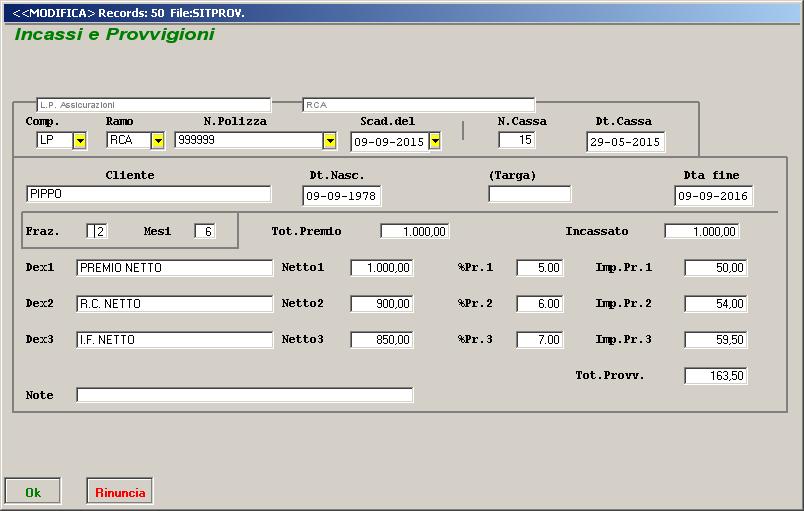
Task: Select the read-only RCA description field
Action: tap(419, 105)
